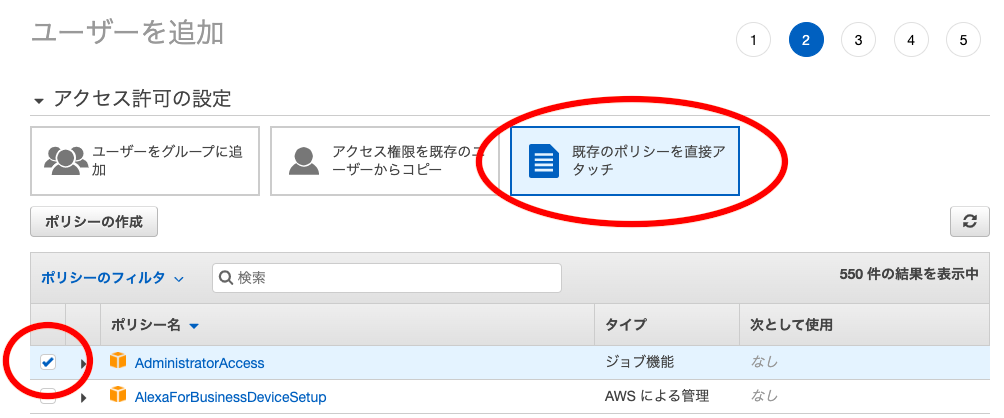
Task: Click なし in the AlexaForBusinessDeviceSetup row
Action: (x=764, y=396)
